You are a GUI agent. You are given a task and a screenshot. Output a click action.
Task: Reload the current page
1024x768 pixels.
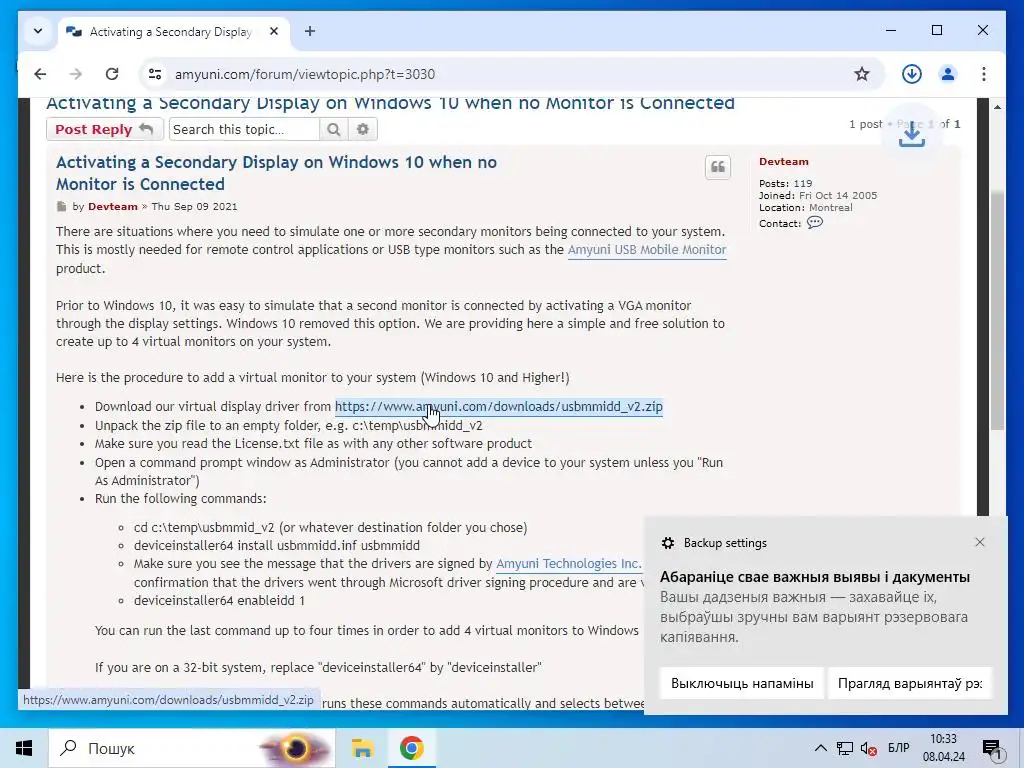pos(112,74)
